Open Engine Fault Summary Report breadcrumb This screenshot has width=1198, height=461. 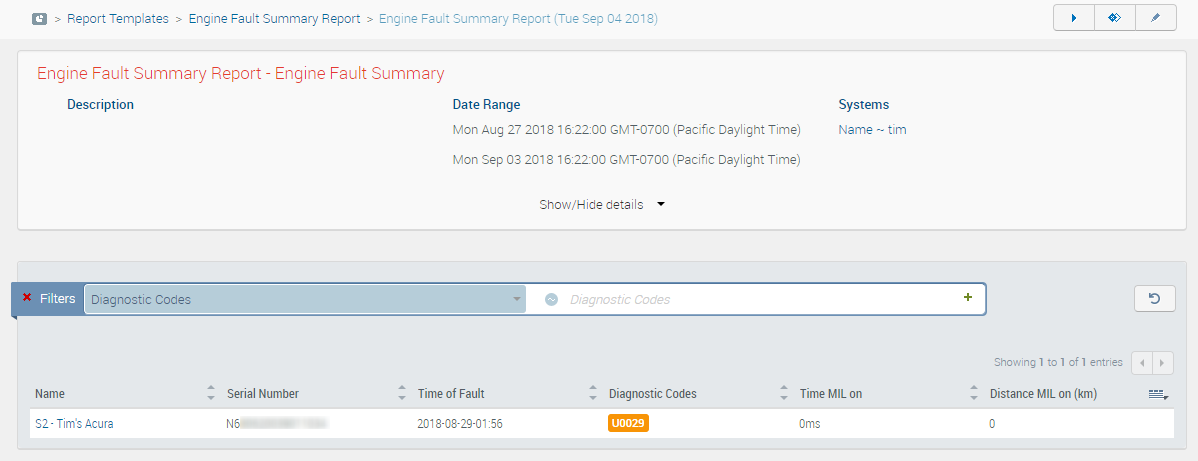coord(274,19)
